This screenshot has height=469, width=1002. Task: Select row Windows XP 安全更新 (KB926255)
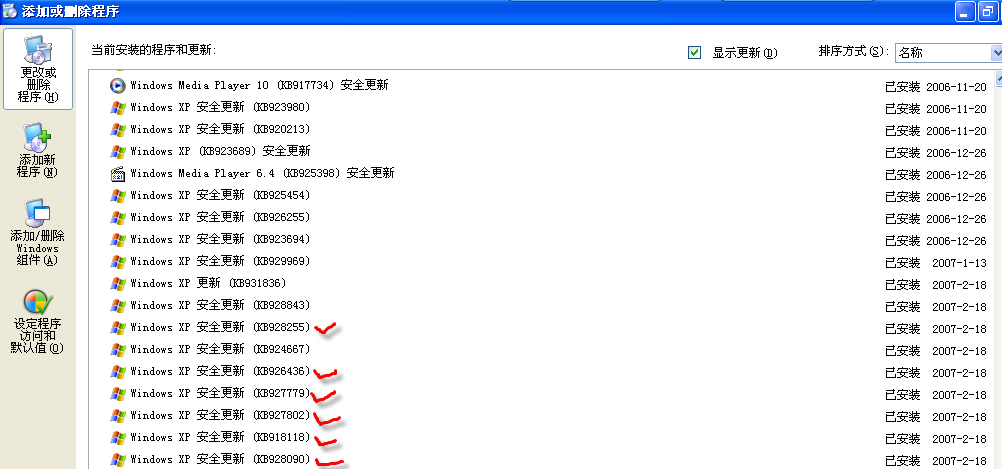point(548,217)
